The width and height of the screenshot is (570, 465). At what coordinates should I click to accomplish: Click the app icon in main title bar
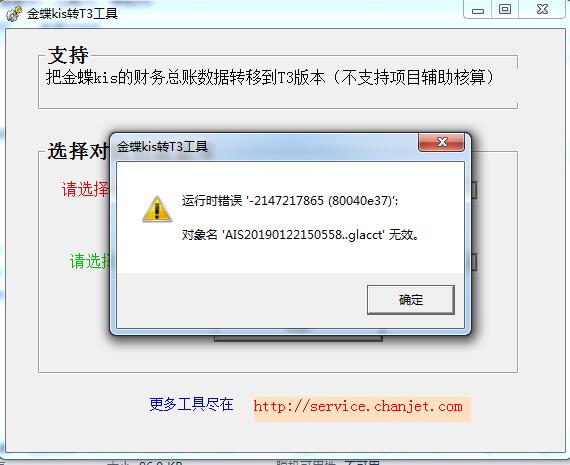point(14,14)
